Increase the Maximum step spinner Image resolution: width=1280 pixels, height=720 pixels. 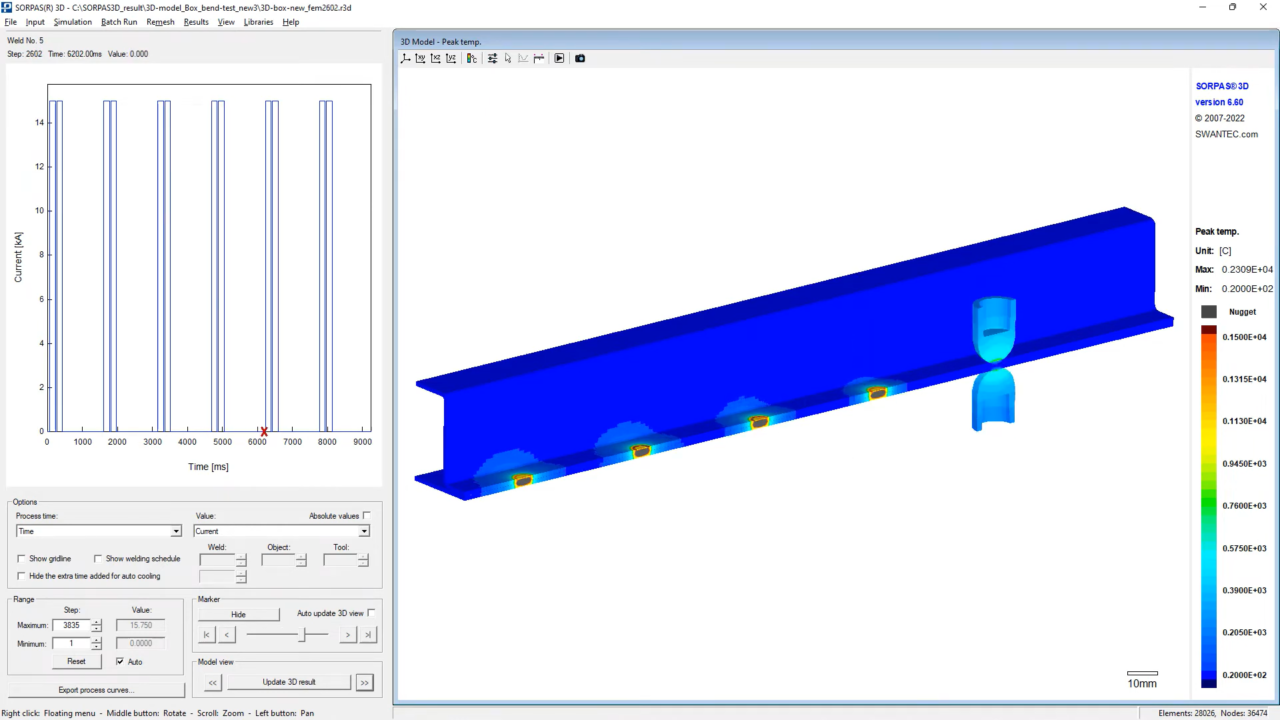(96, 622)
